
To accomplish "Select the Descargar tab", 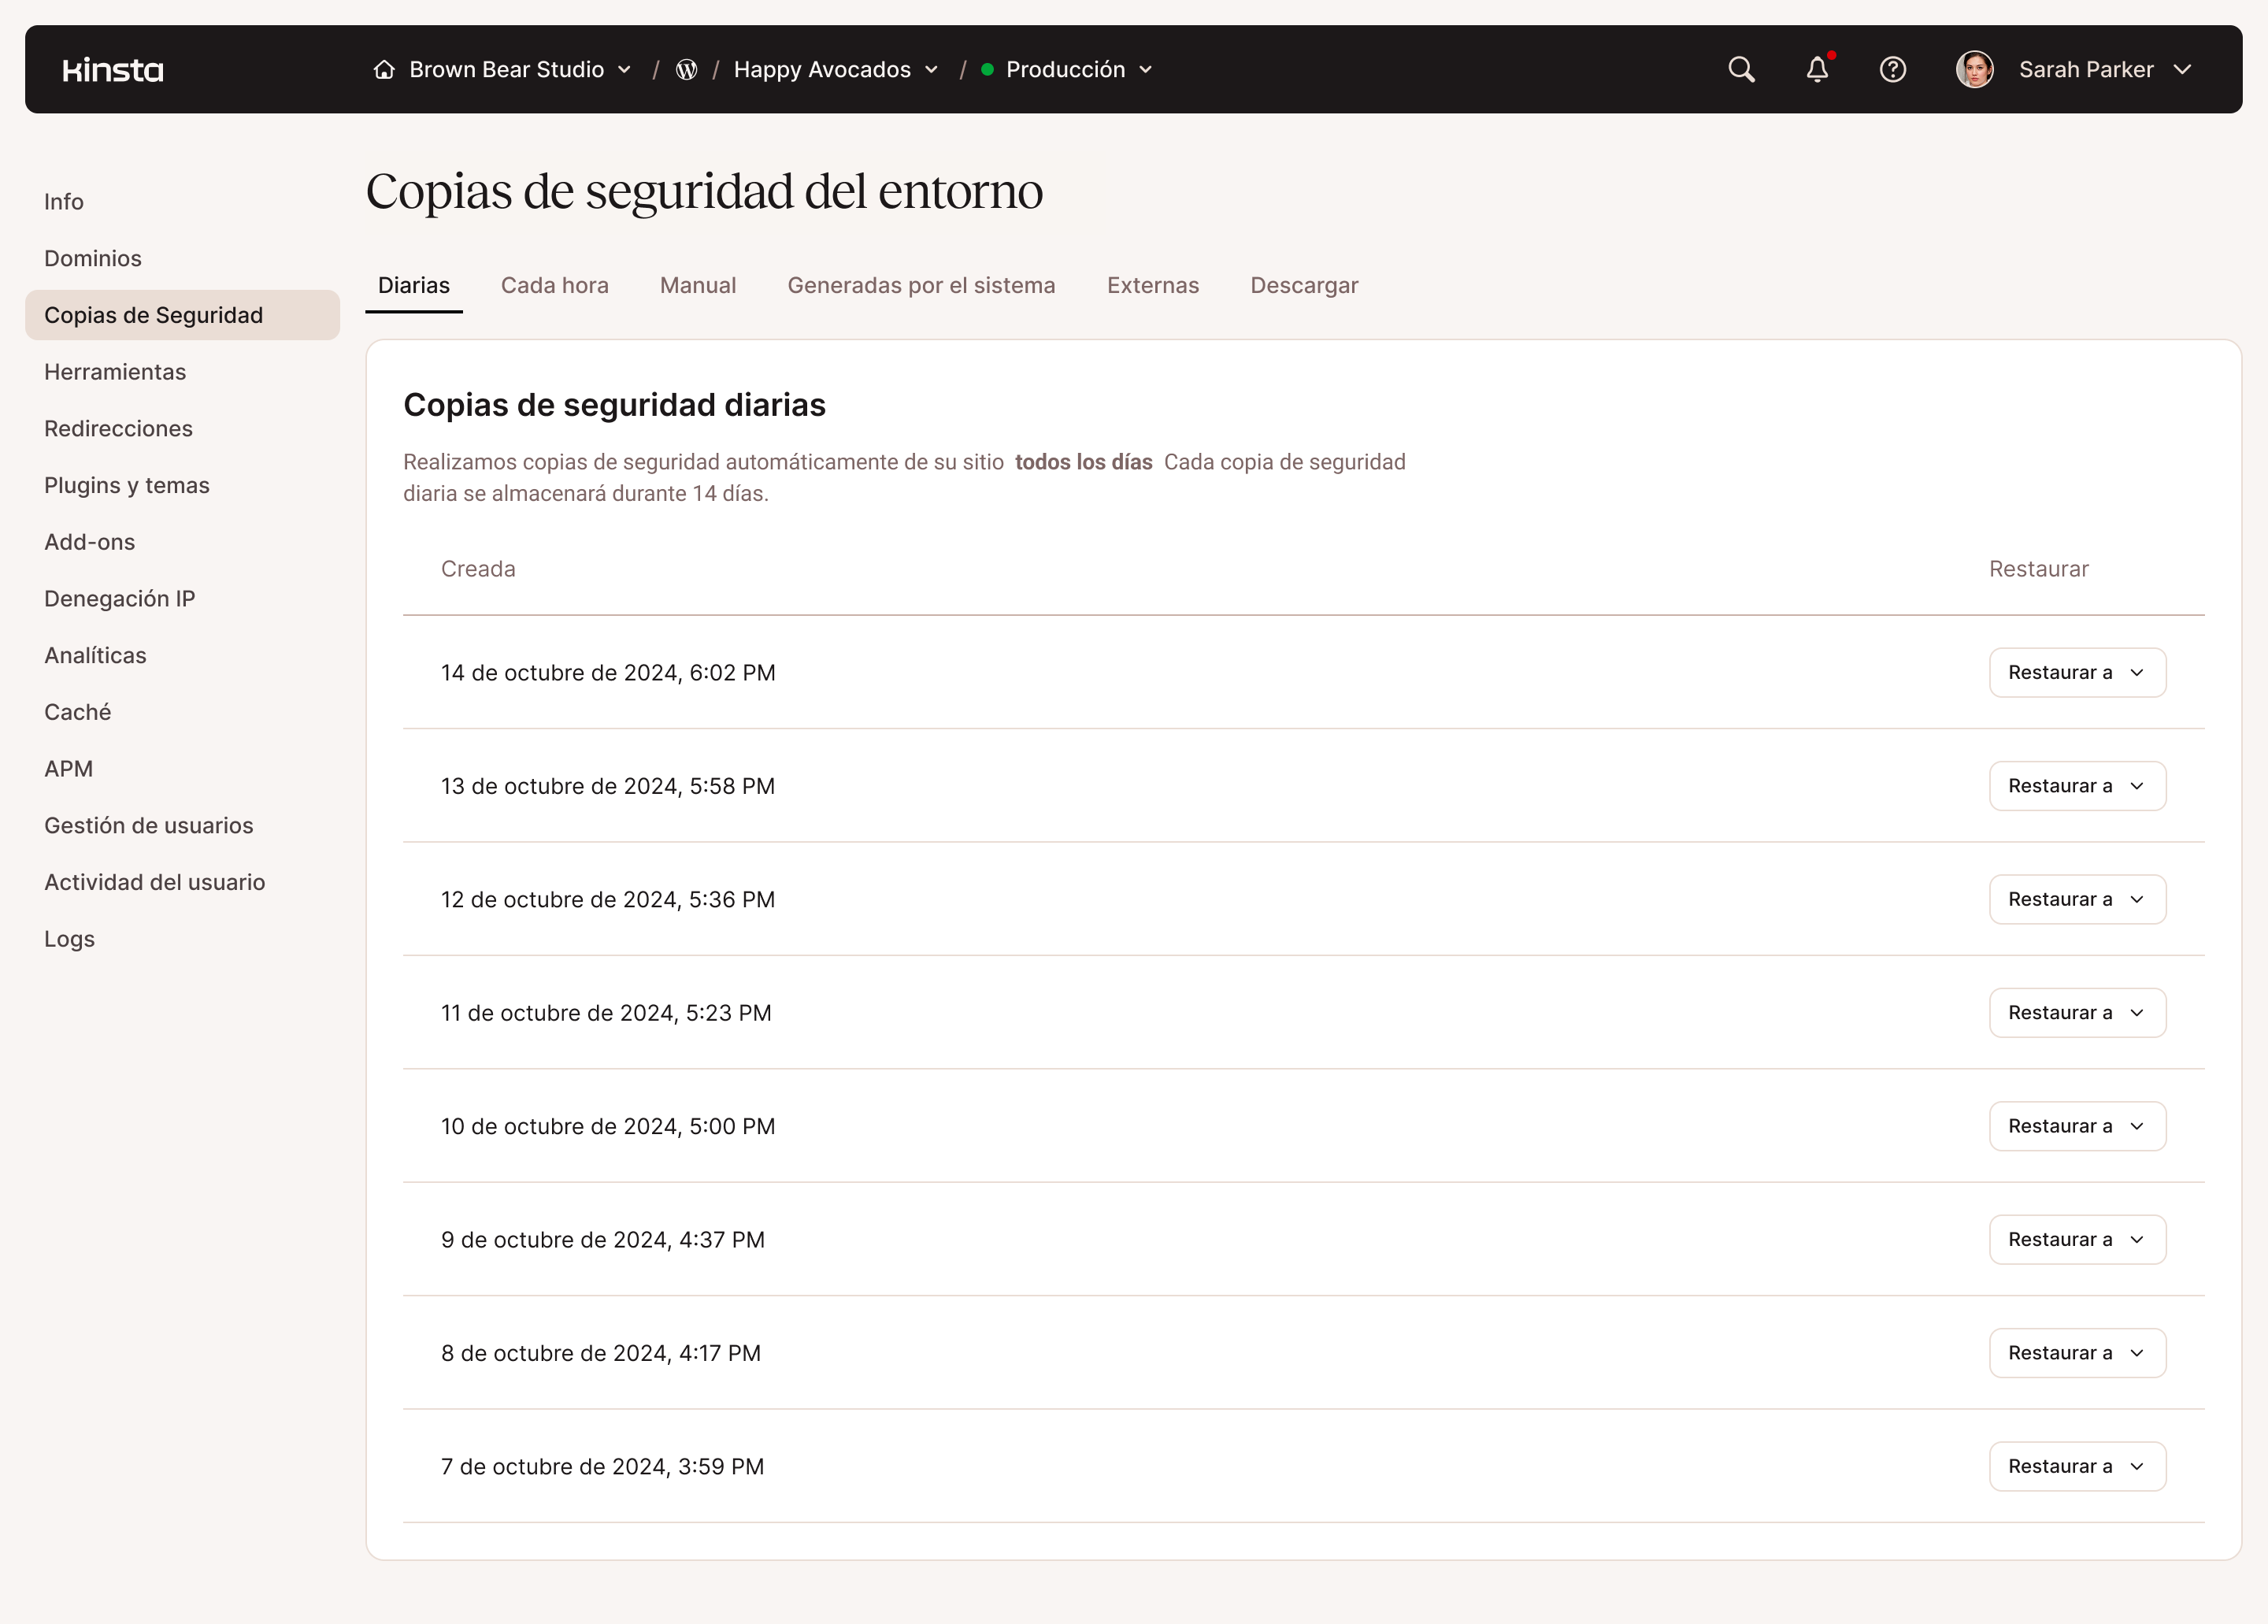I will 1303,285.
